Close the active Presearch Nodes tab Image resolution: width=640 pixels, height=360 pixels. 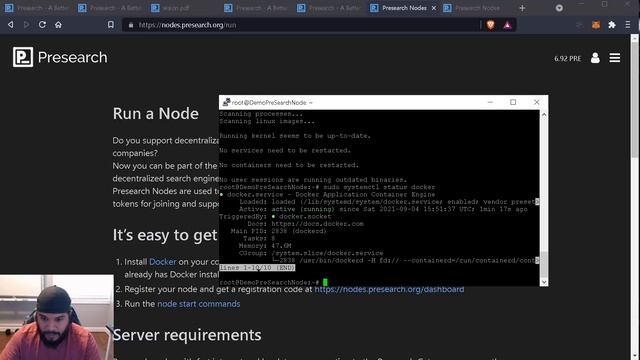[x=433, y=8]
